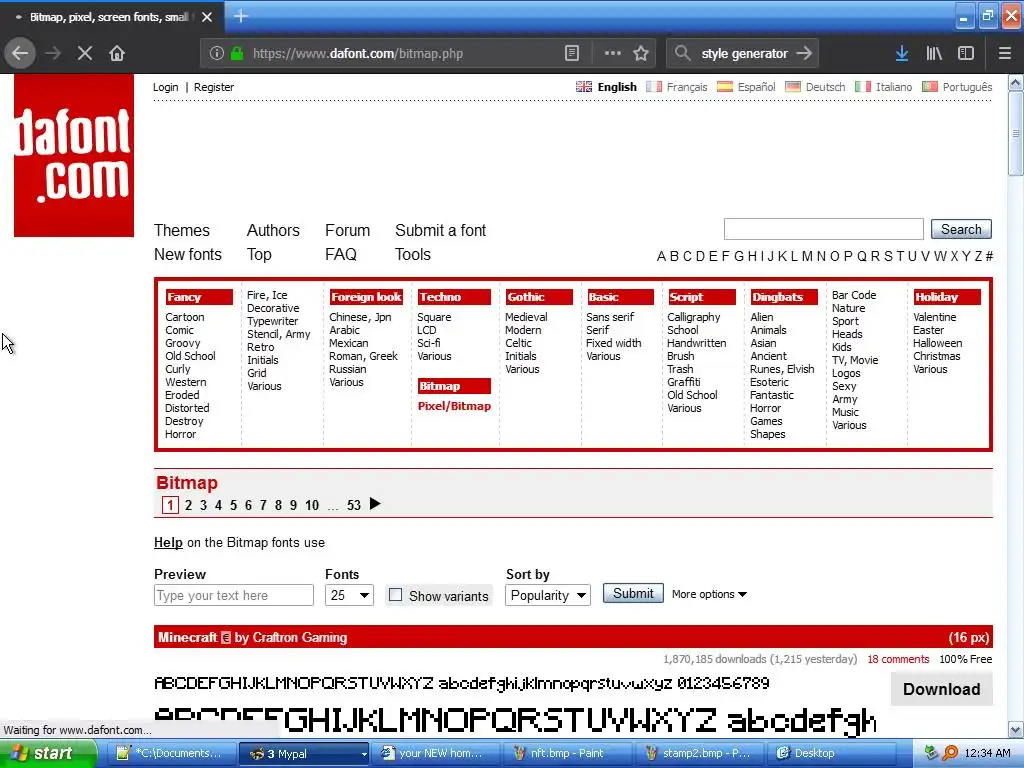The height and width of the screenshot is (768, 1024).
Task: Open the Halloween subcategory
Action: coord(937,344)
